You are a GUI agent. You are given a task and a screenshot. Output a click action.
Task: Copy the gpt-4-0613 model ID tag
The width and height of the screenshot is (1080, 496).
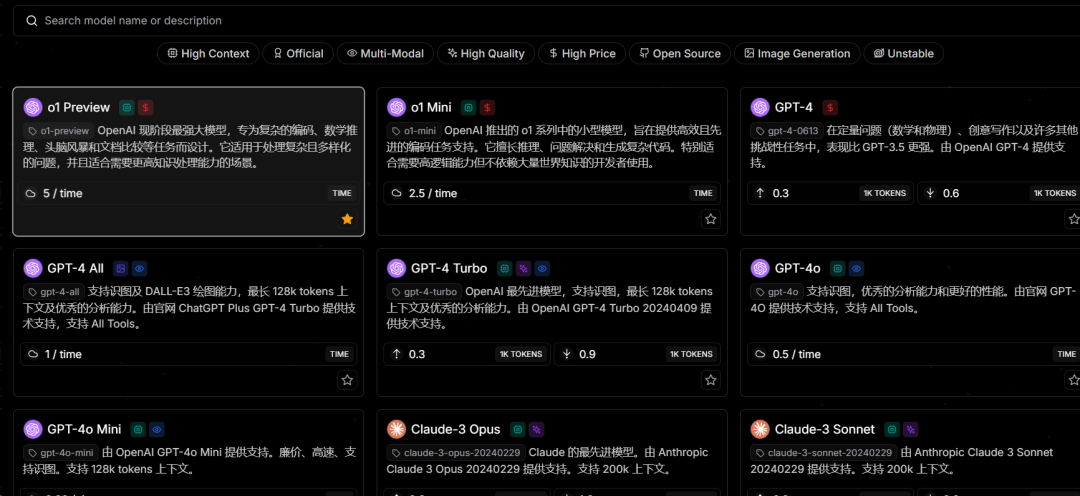[787, 130]
